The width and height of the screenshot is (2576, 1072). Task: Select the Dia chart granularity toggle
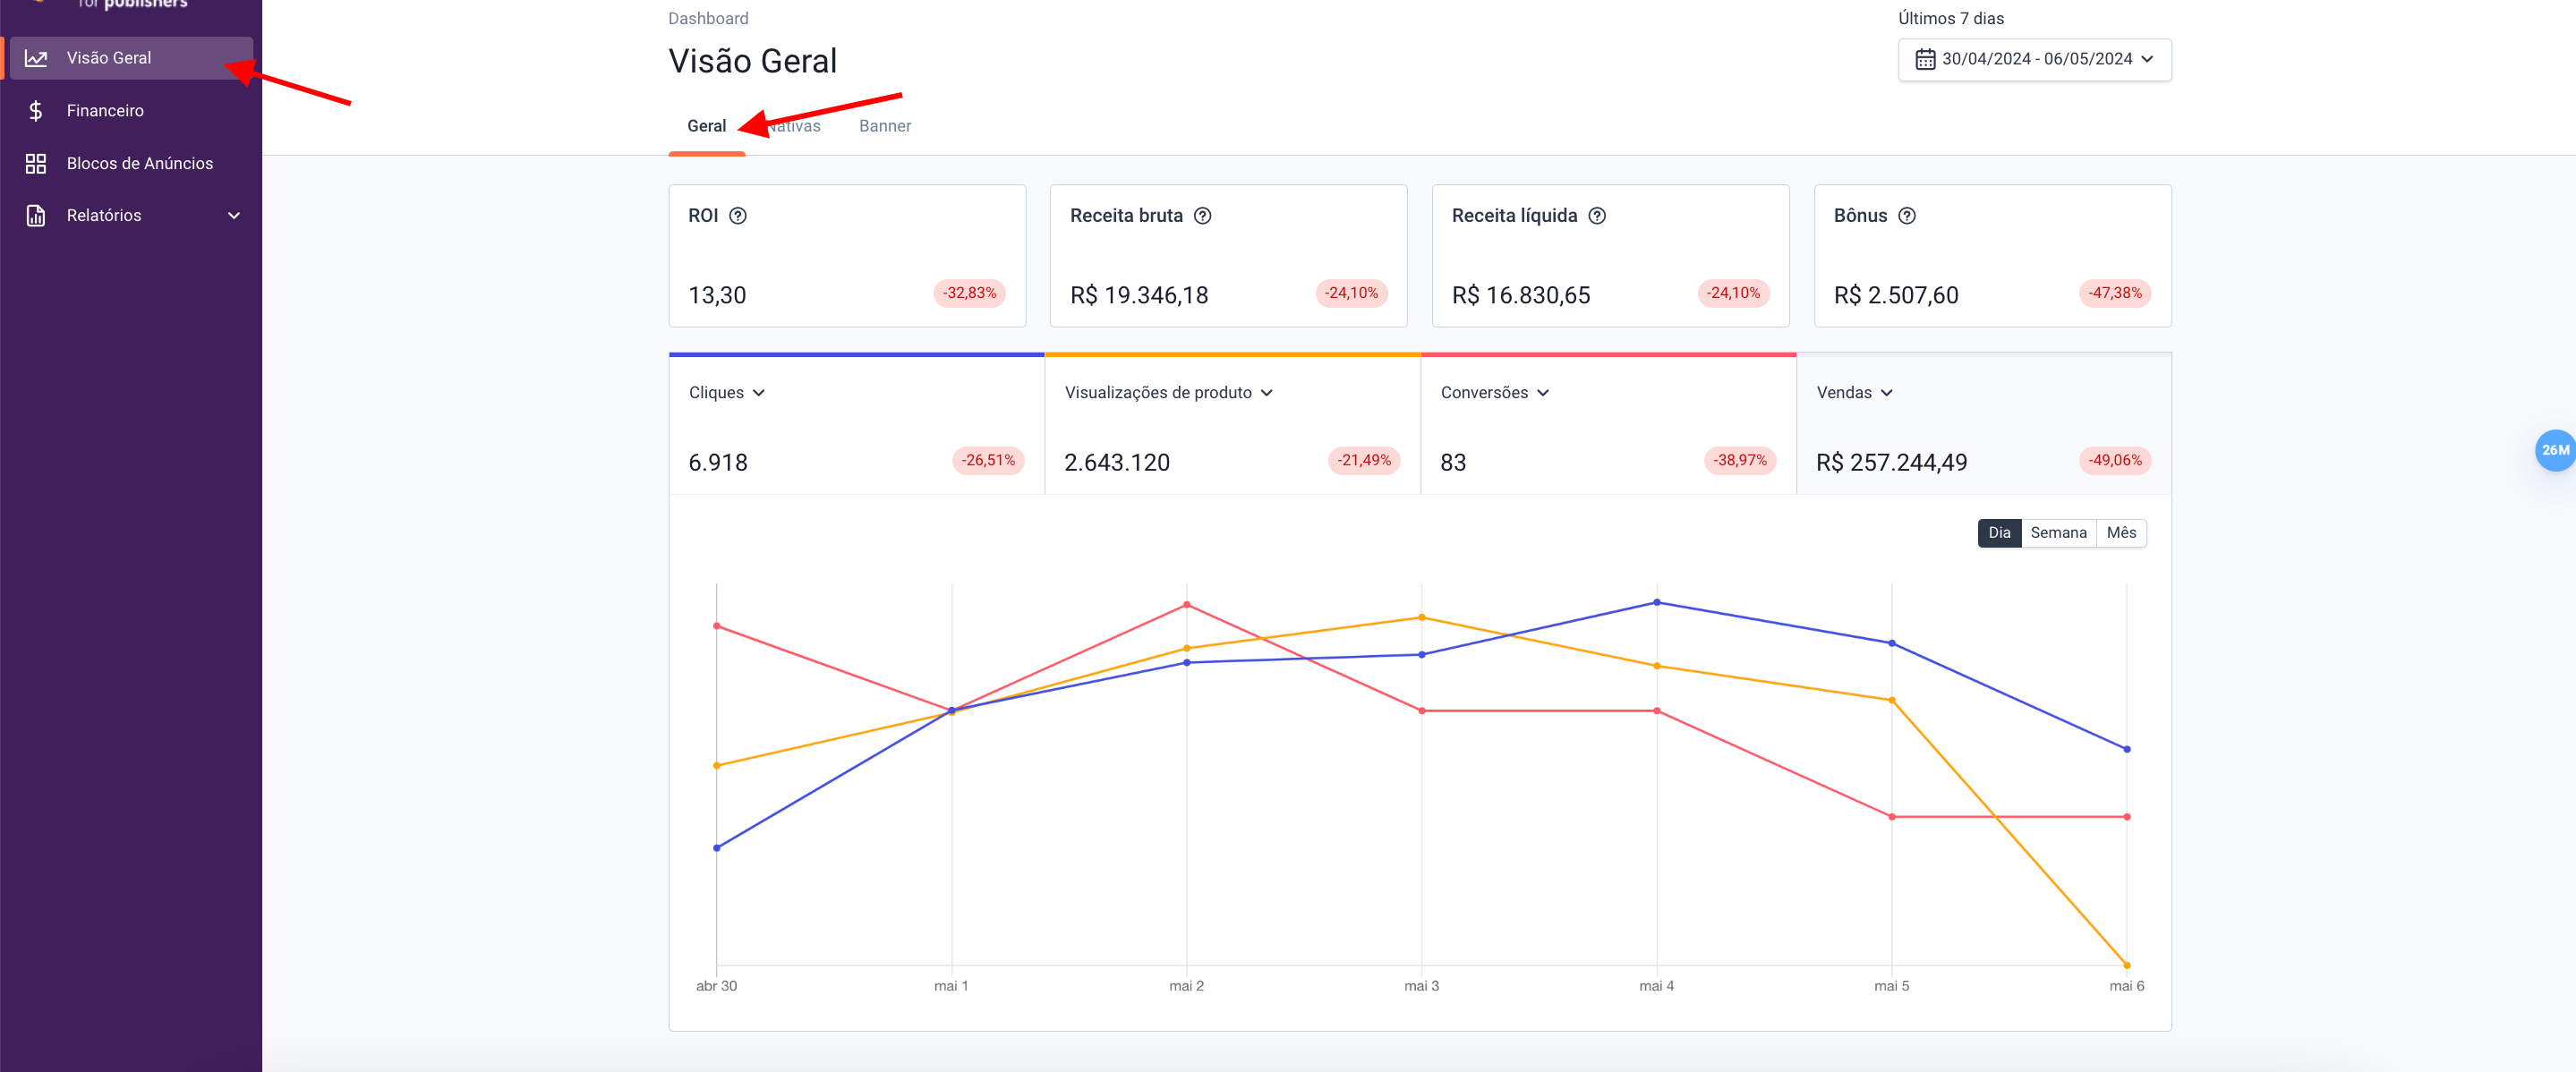pyautogui.click(x=1998, y=533)
